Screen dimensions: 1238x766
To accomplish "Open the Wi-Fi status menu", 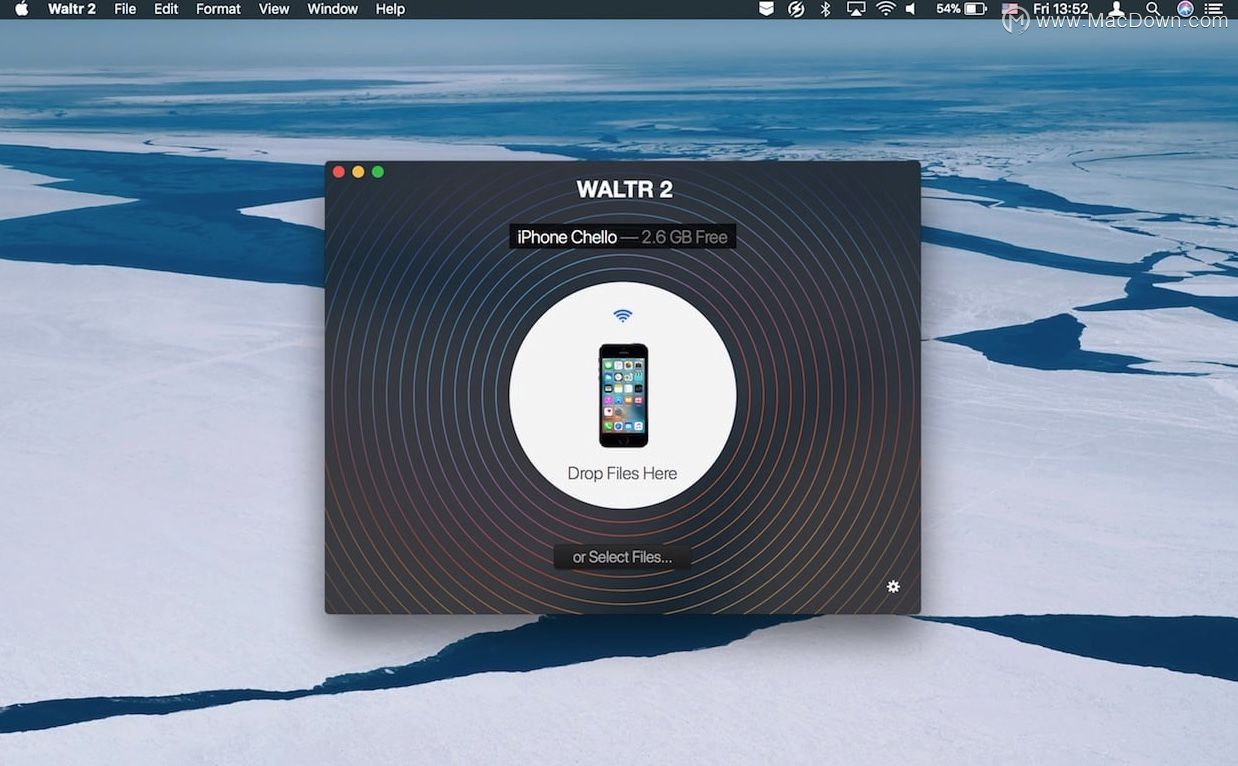I will pyautogui.click(x=886, y=9).
